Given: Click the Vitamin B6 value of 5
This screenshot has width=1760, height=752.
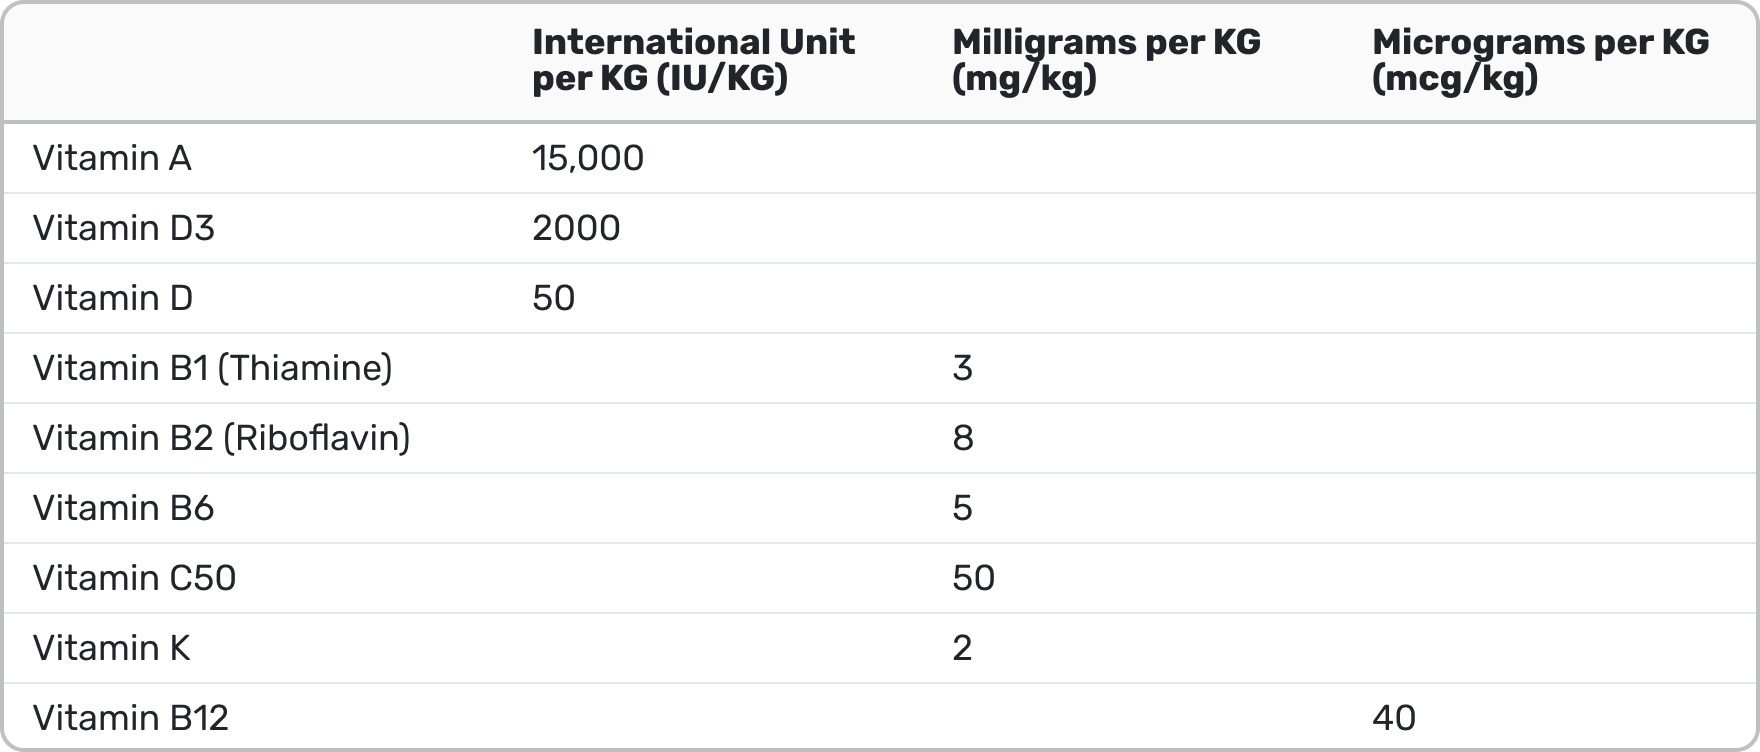Looking at the screenshot, I should click(963, 508).
